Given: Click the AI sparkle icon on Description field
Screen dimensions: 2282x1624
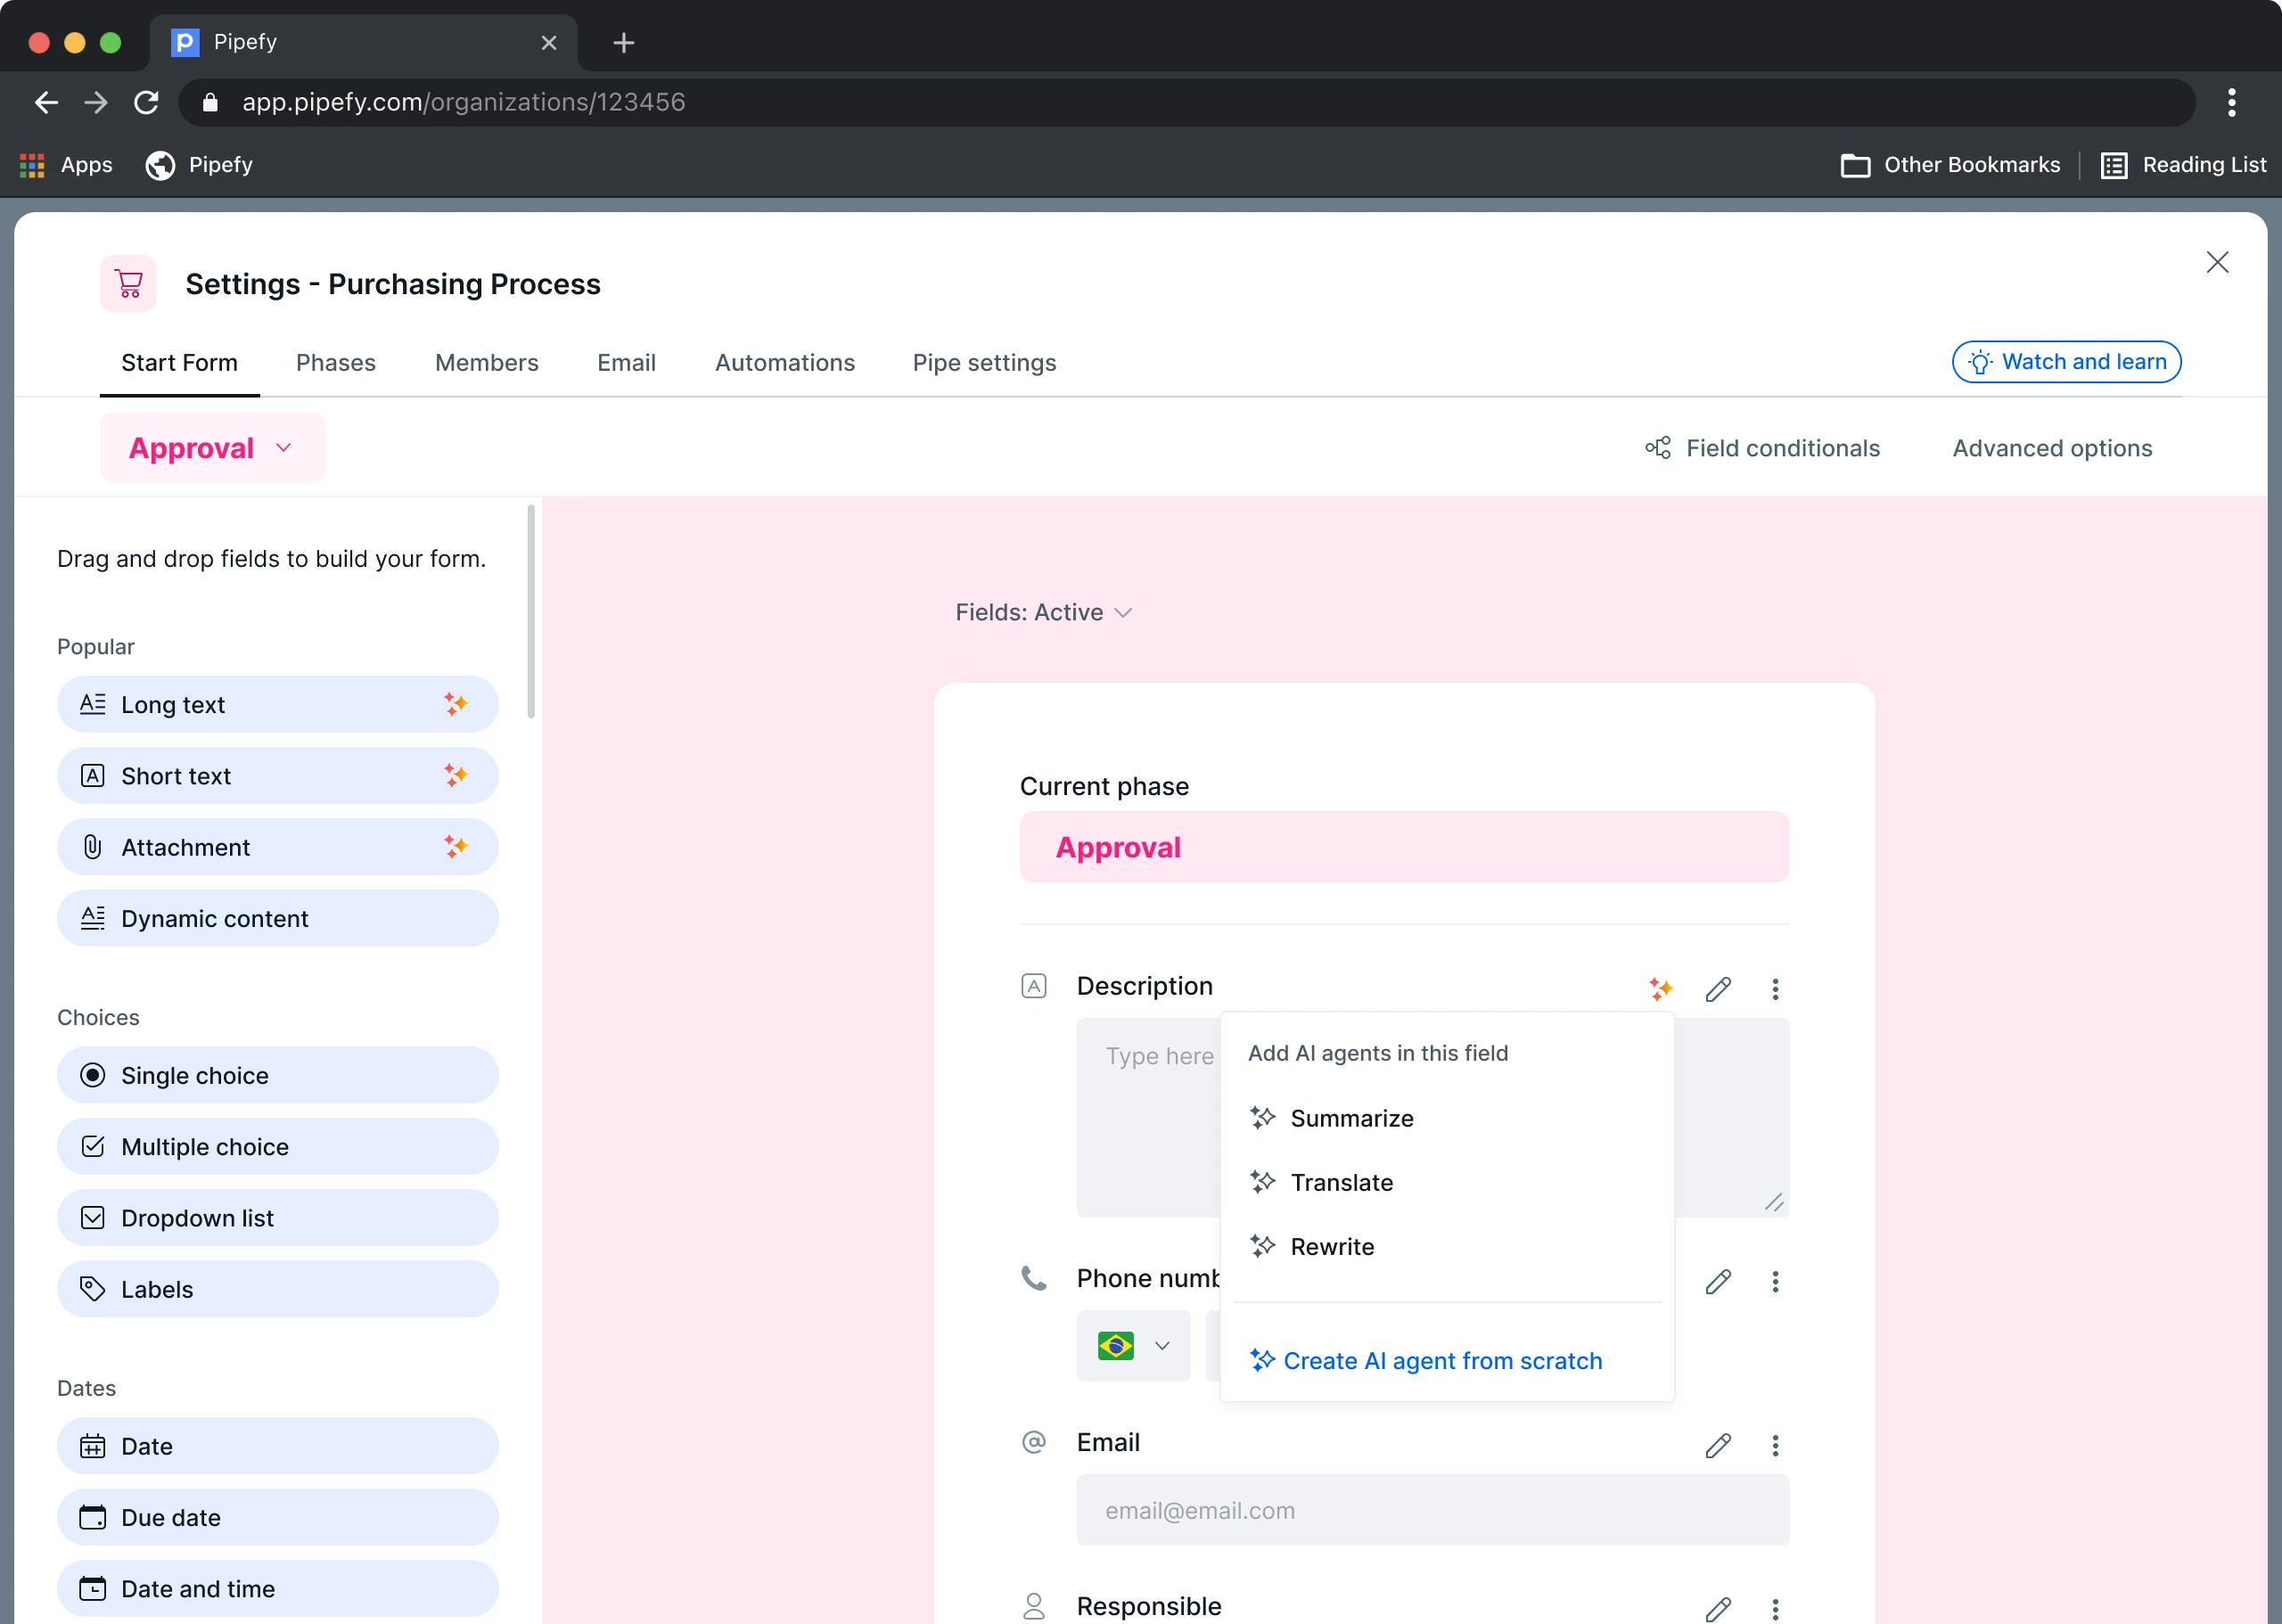Looking at the screenshot, I should [1660, 988].
